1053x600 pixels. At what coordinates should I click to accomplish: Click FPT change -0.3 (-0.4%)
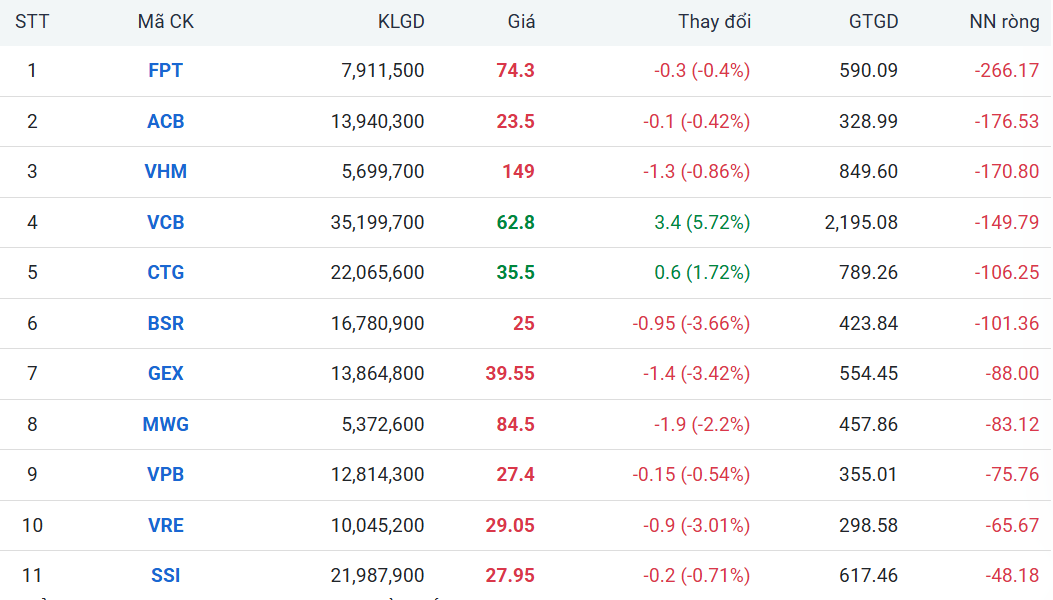tap(702, 71)
